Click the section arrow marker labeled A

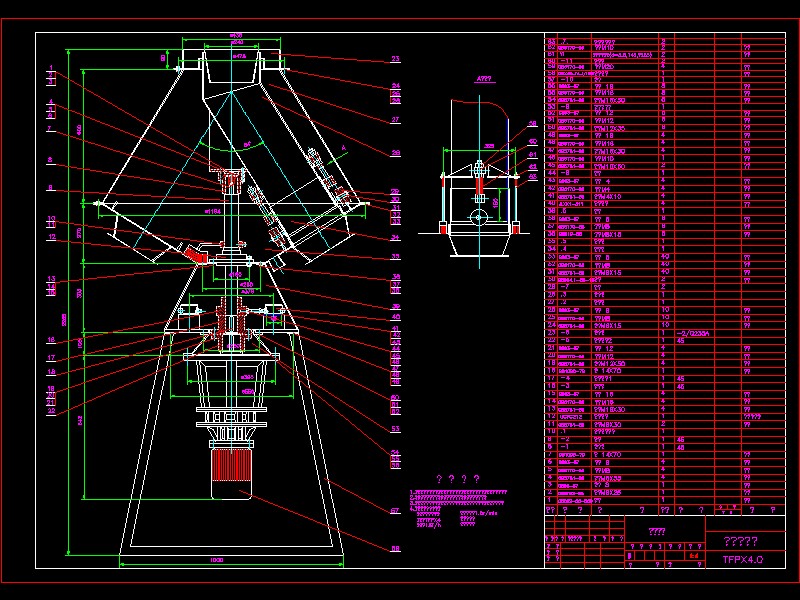(x=343, y=148)
